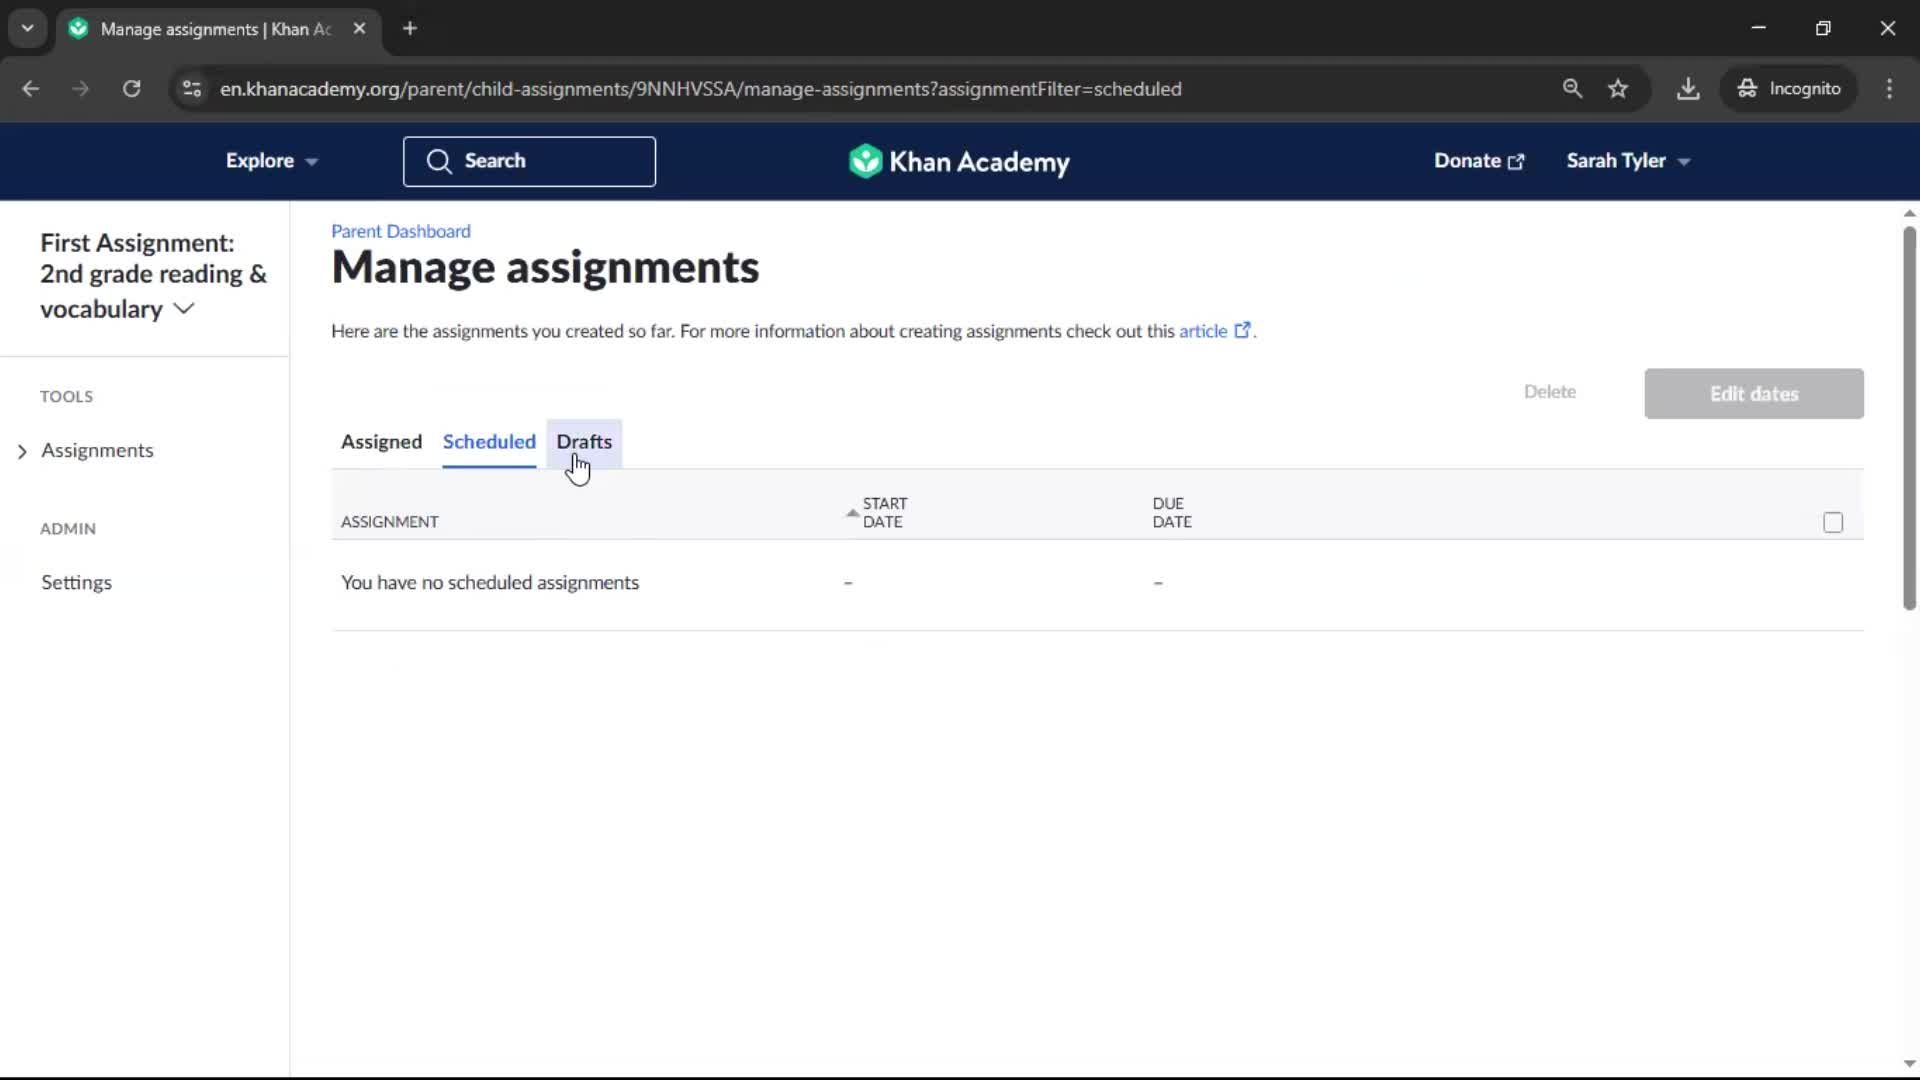Expand Assignments in the sidebar
The width and height of the screenshot is (1920, 1080).
point(97,451)
